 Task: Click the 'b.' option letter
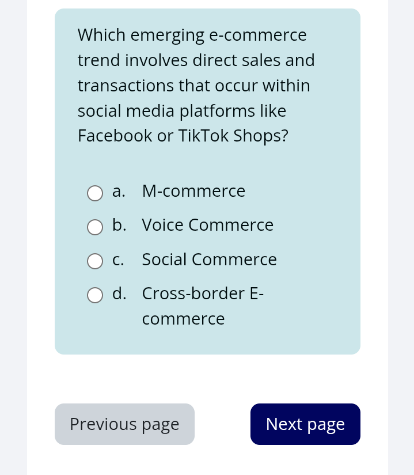point(119,225)
